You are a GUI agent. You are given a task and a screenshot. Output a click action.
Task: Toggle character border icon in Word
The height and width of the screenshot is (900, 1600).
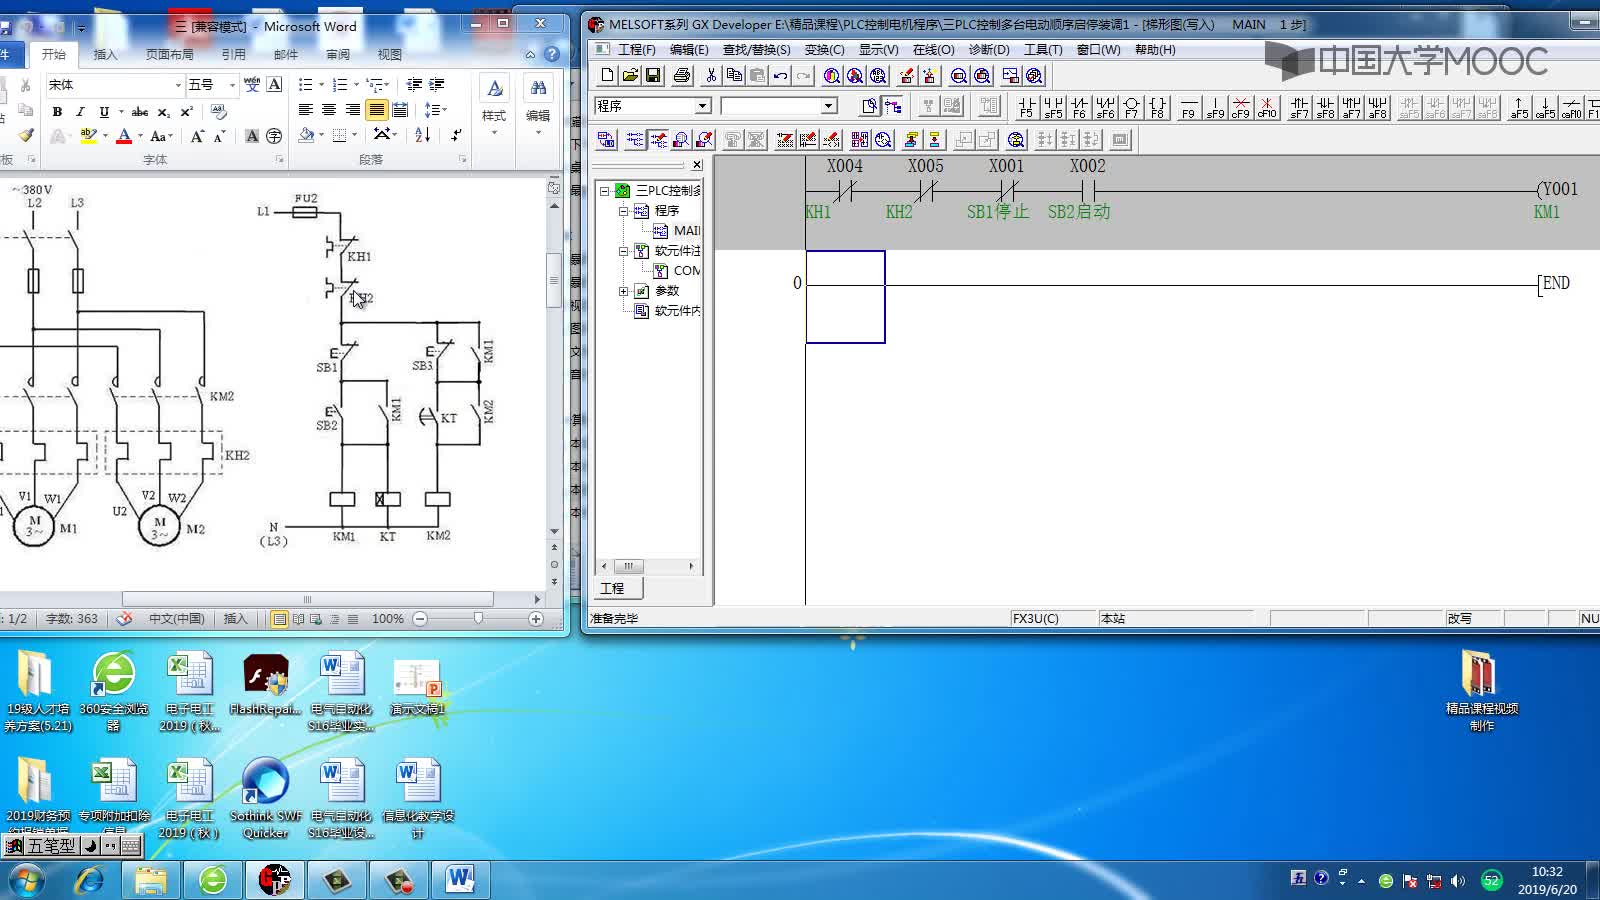[x=274, y=85]
